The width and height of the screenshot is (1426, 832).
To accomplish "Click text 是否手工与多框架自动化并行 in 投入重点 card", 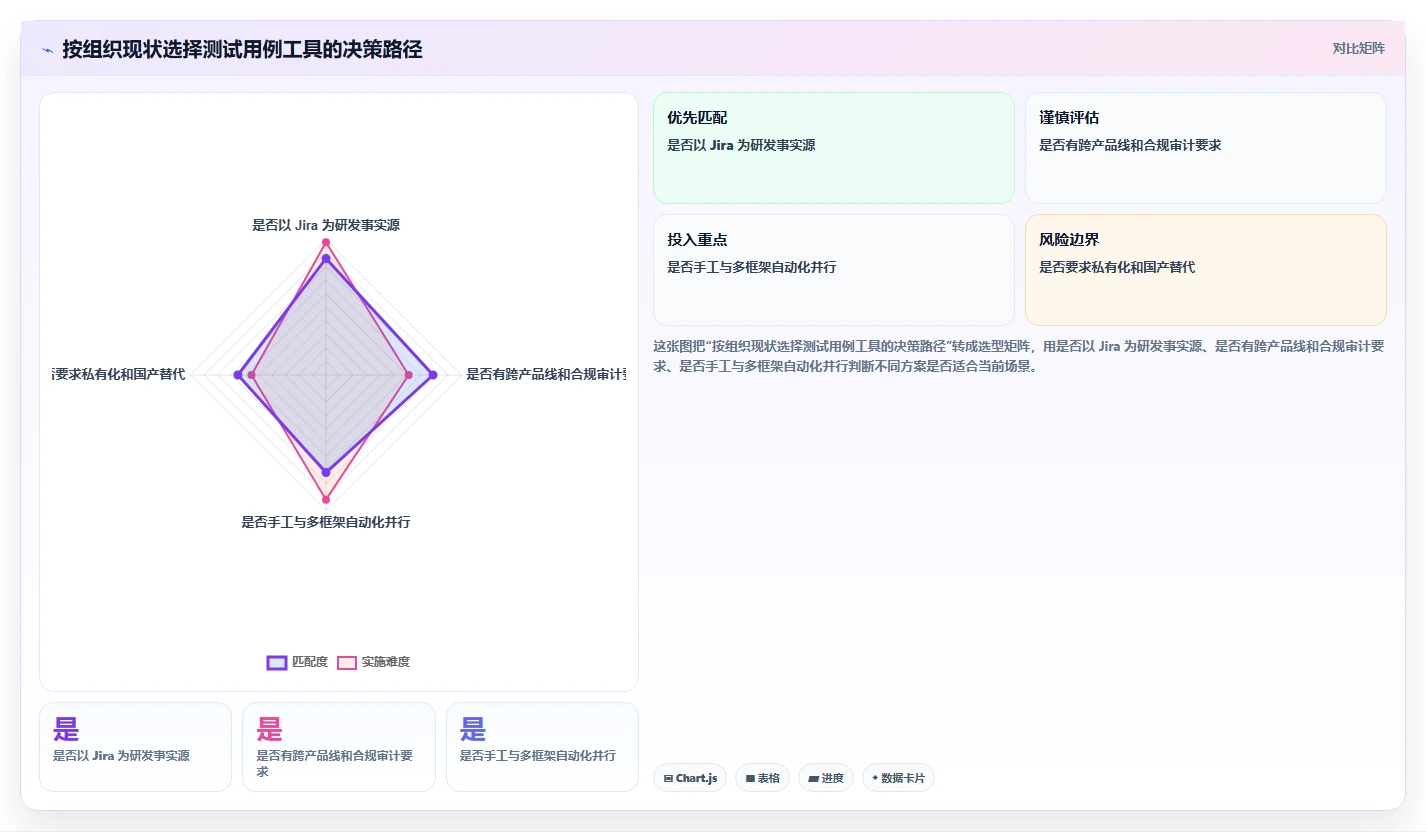I will (752, 268).
